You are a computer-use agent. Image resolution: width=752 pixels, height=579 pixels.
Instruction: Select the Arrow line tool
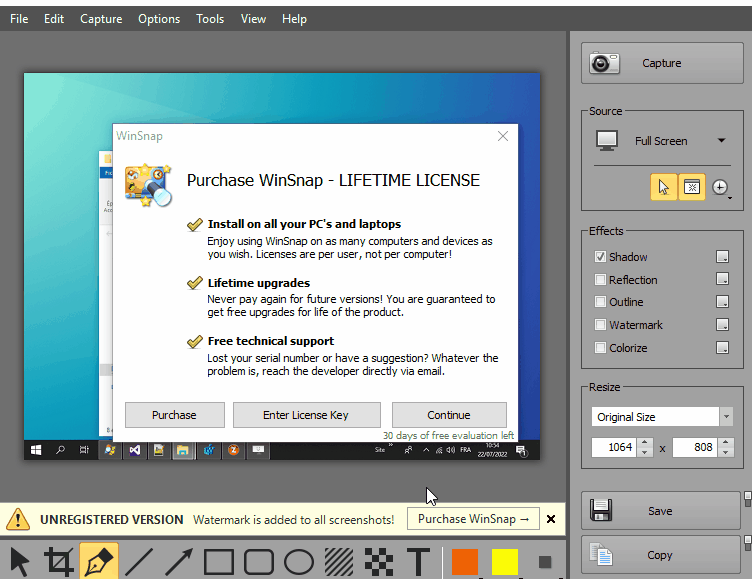pos(179,561)
